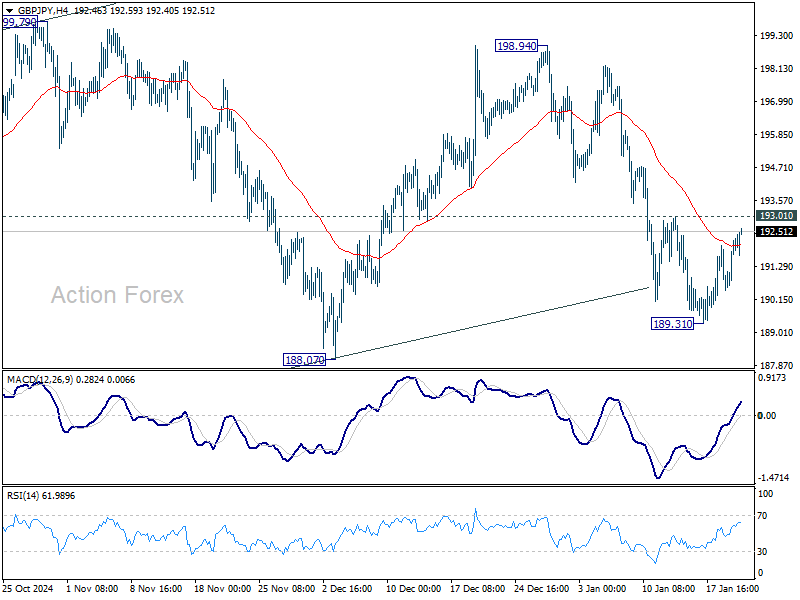Screen dimensions: 800x600
Task: Click the 17 Jan 16:00 time label
Action: tap(733, 588)
